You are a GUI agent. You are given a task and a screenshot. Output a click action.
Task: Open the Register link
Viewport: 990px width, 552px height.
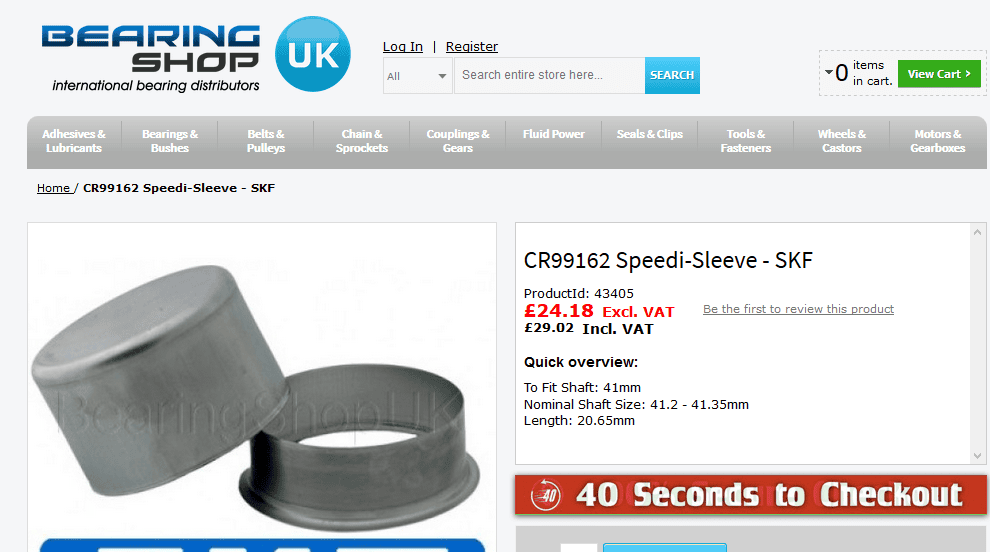pyautogui.click(x=472, y=46)
